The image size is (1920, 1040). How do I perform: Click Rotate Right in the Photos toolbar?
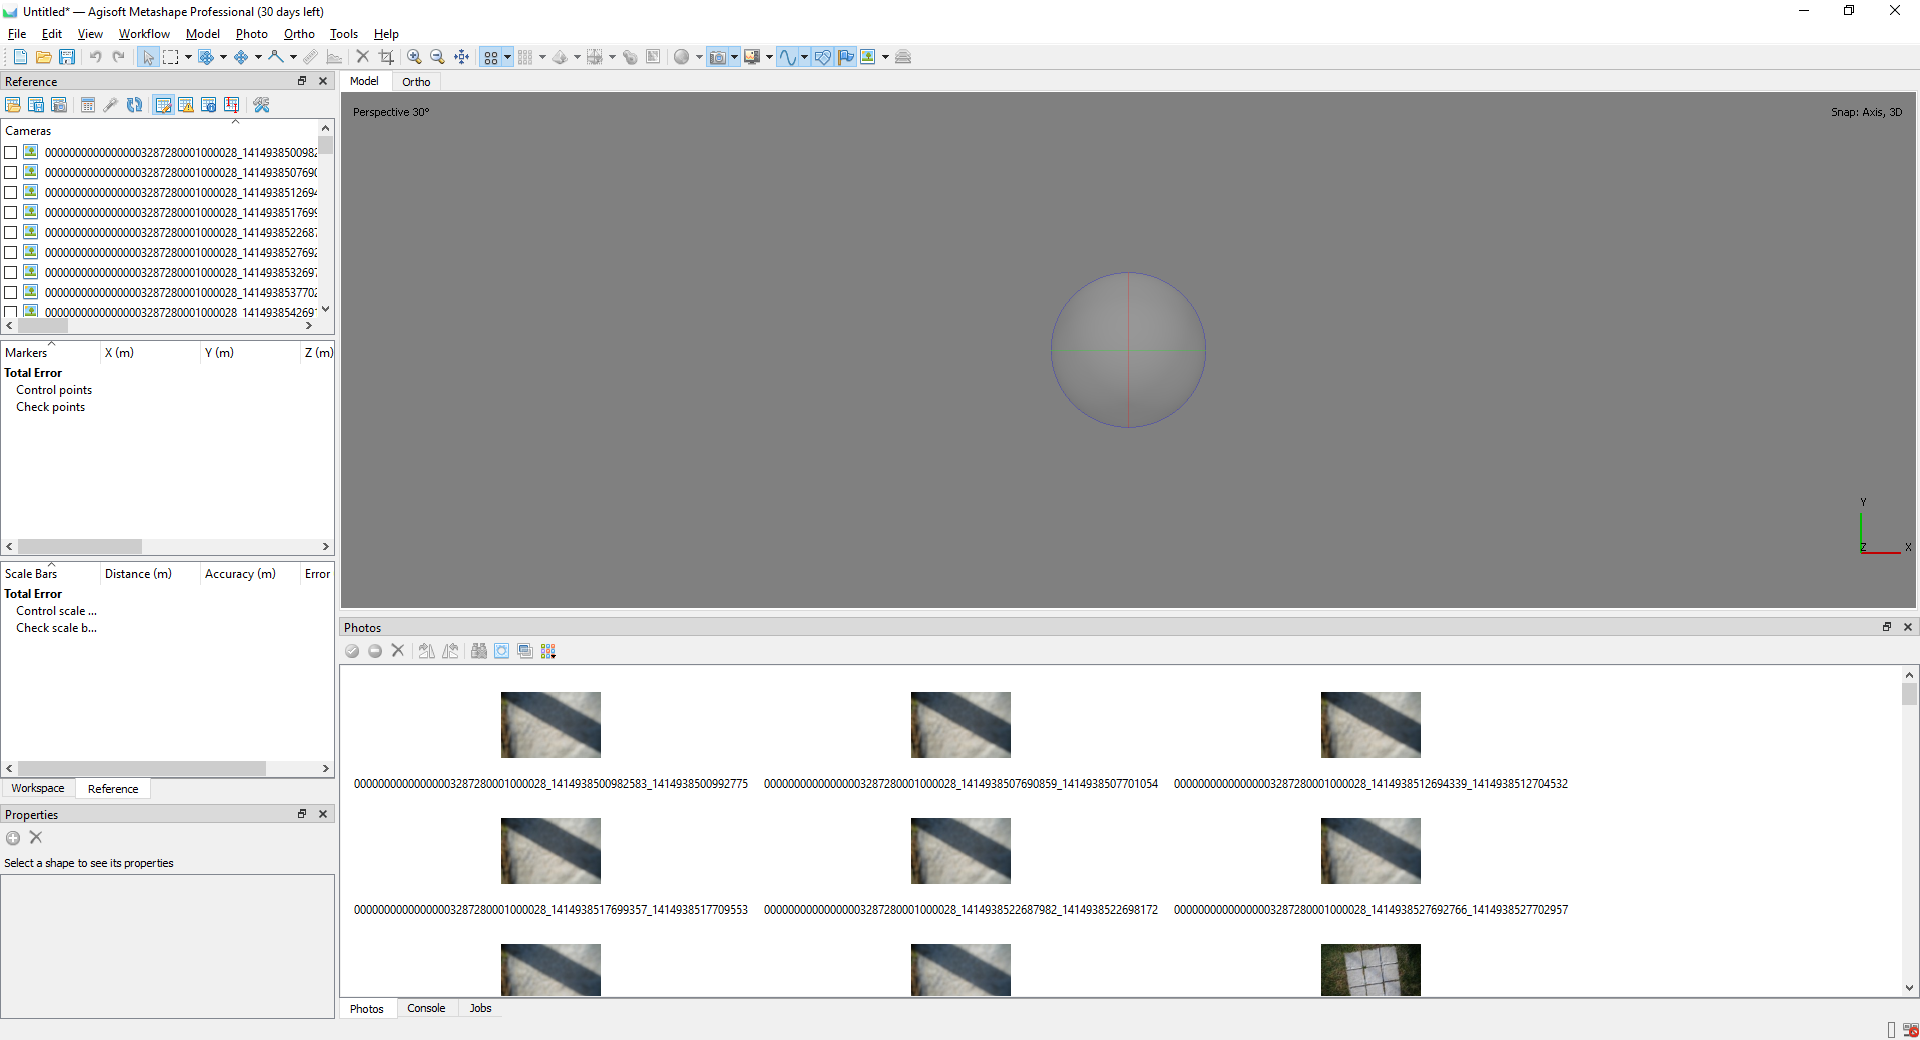click(450, 651)
